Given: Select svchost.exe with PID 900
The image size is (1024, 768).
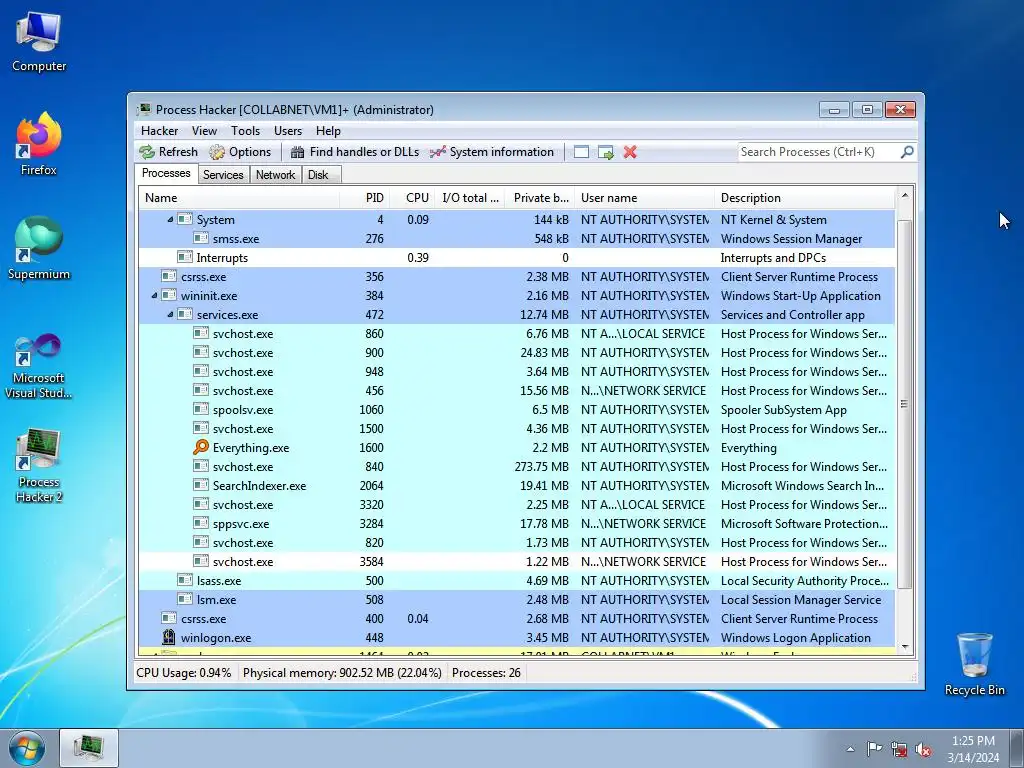Looking at the screenshot, I should point(517,353).
